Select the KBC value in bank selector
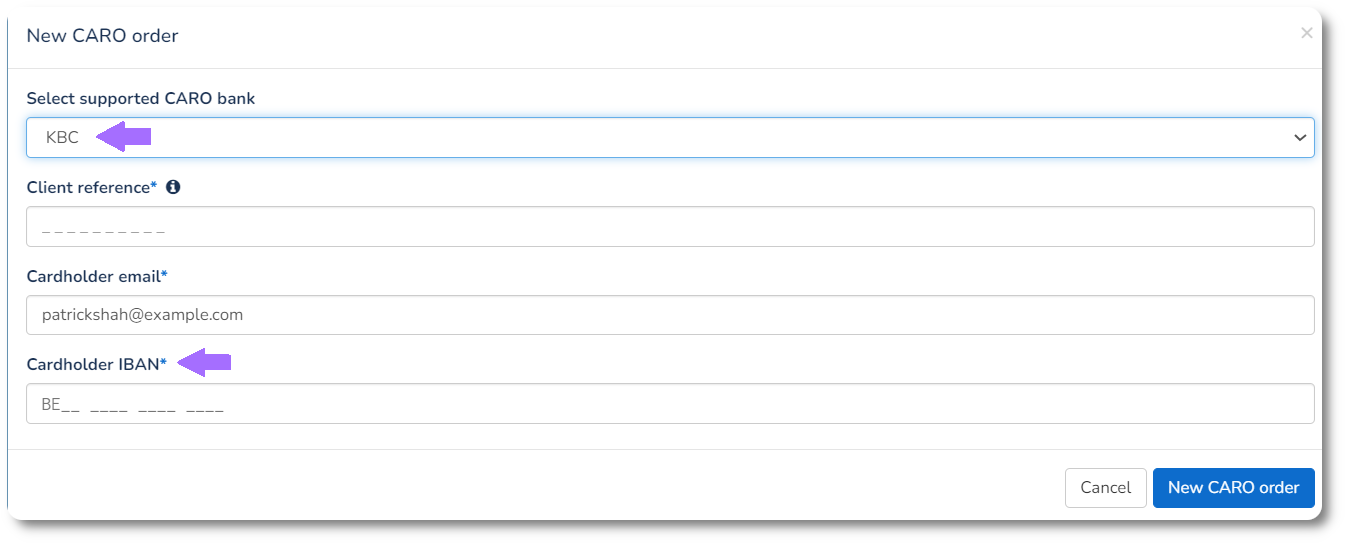Image resolution: width=1345 pixels, height=543 pixels. 62,138
